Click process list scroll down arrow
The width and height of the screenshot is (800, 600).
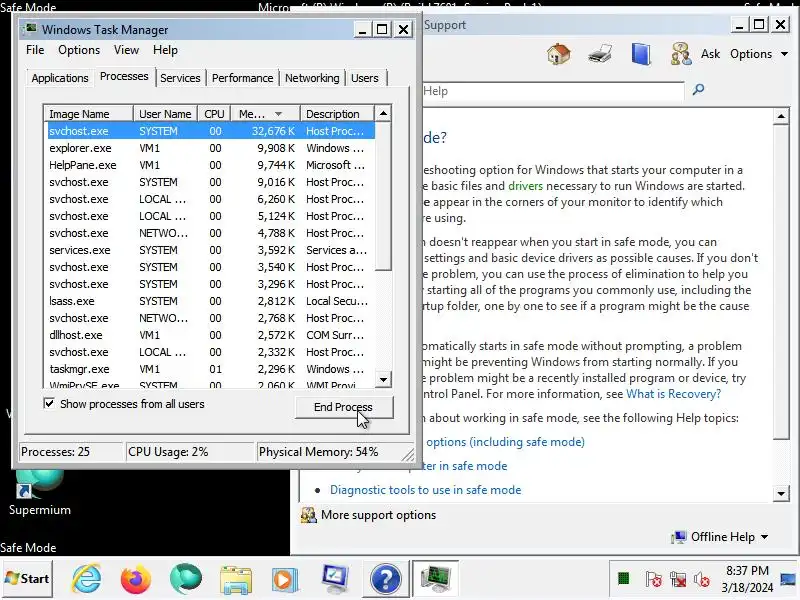click(383, 379)
